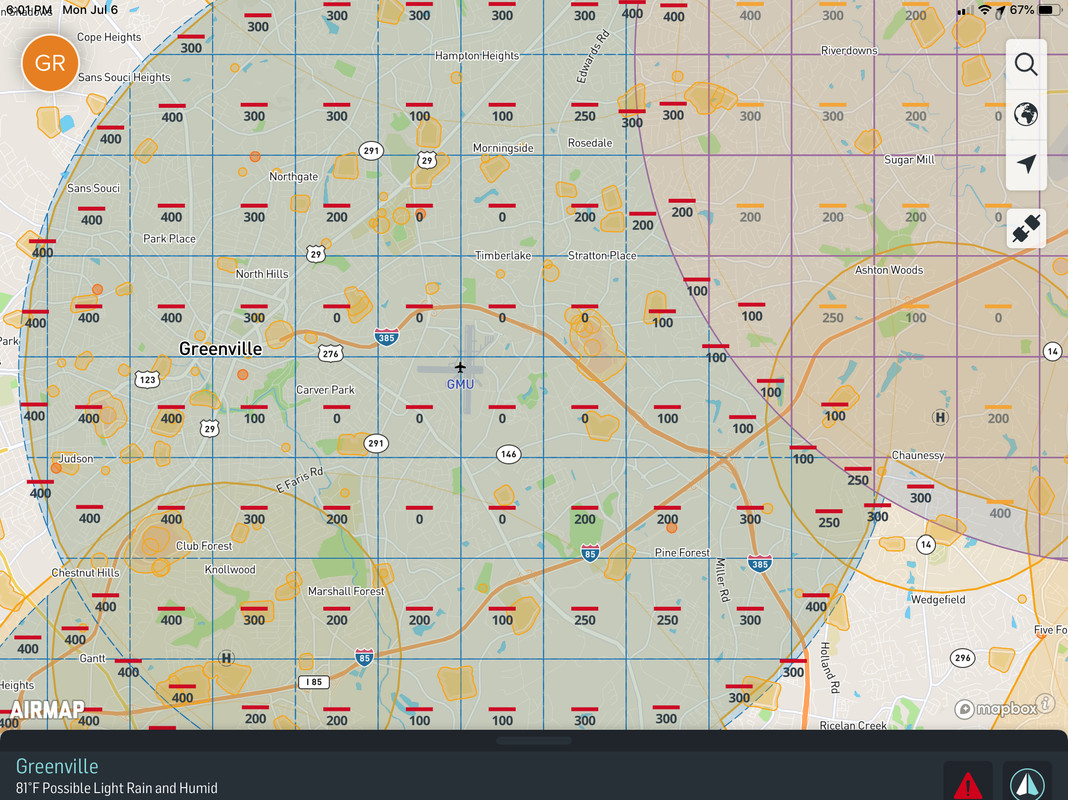Tap the Wedgefield label

(x=938, y=599)
